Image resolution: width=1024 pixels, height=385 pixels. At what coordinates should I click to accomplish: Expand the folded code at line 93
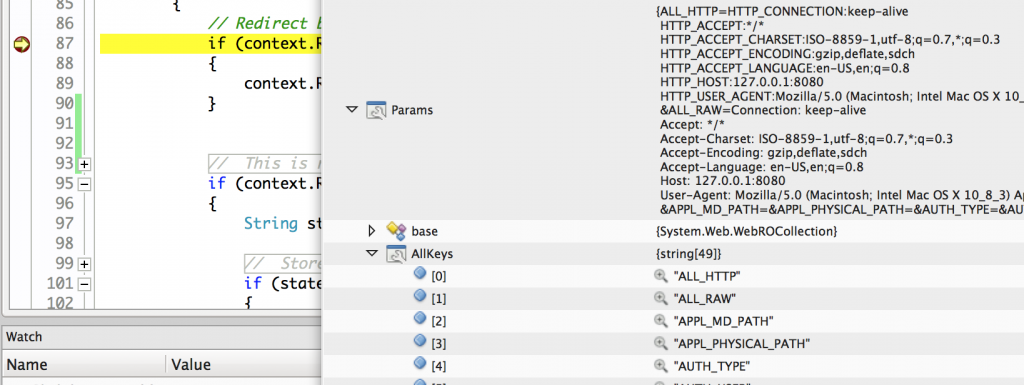[84, 164]
